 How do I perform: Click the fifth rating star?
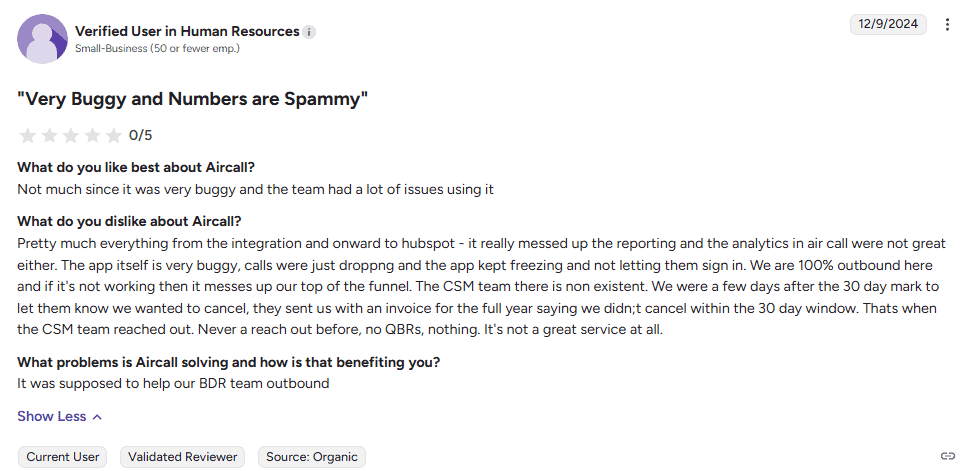coord(114,135)
